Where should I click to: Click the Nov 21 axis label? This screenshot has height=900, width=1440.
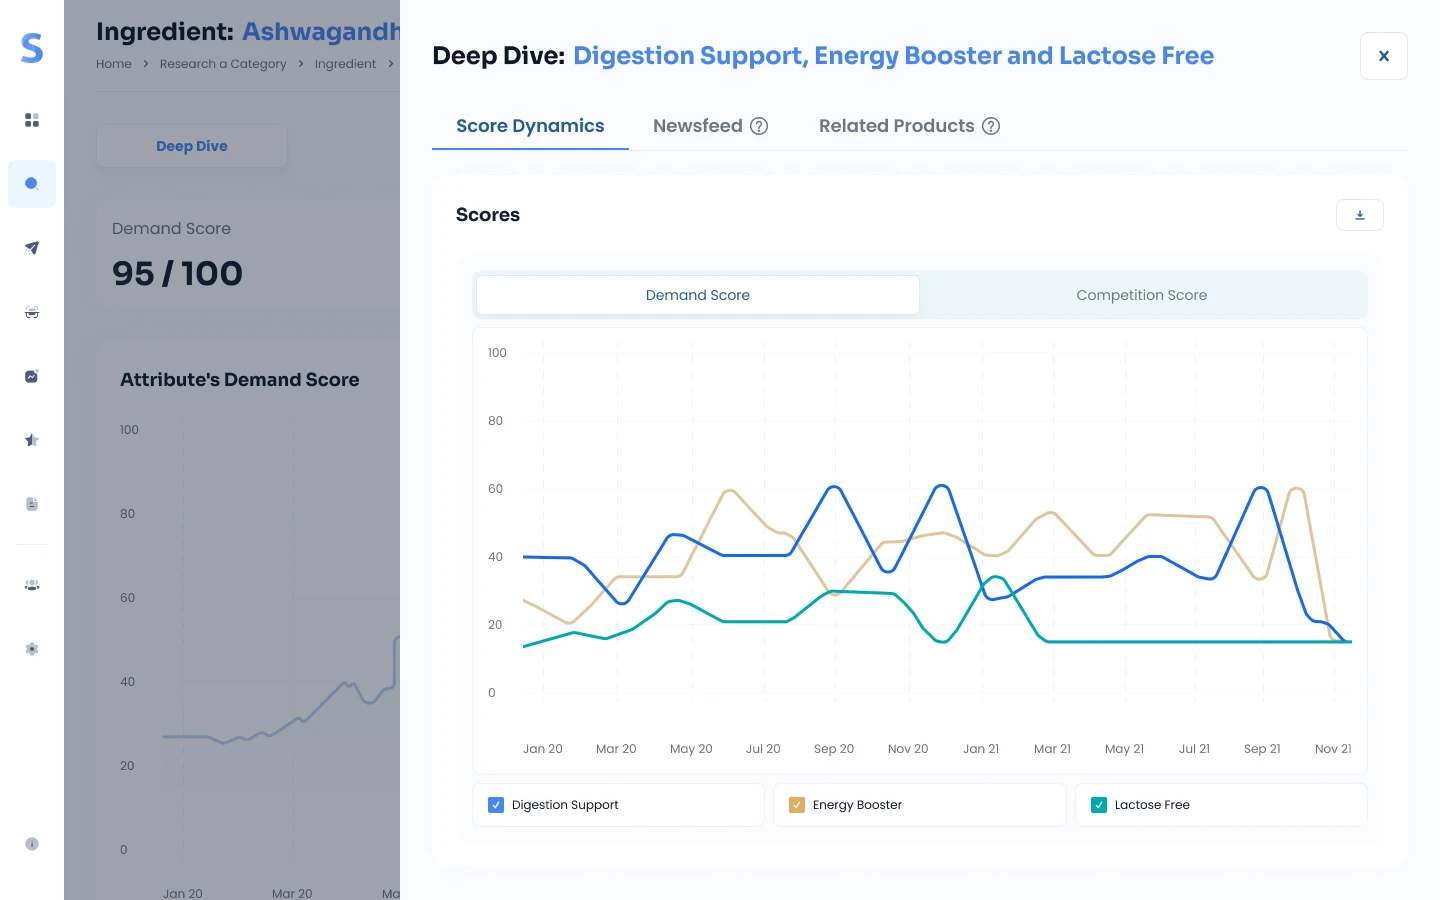(x=1333, y=749)
